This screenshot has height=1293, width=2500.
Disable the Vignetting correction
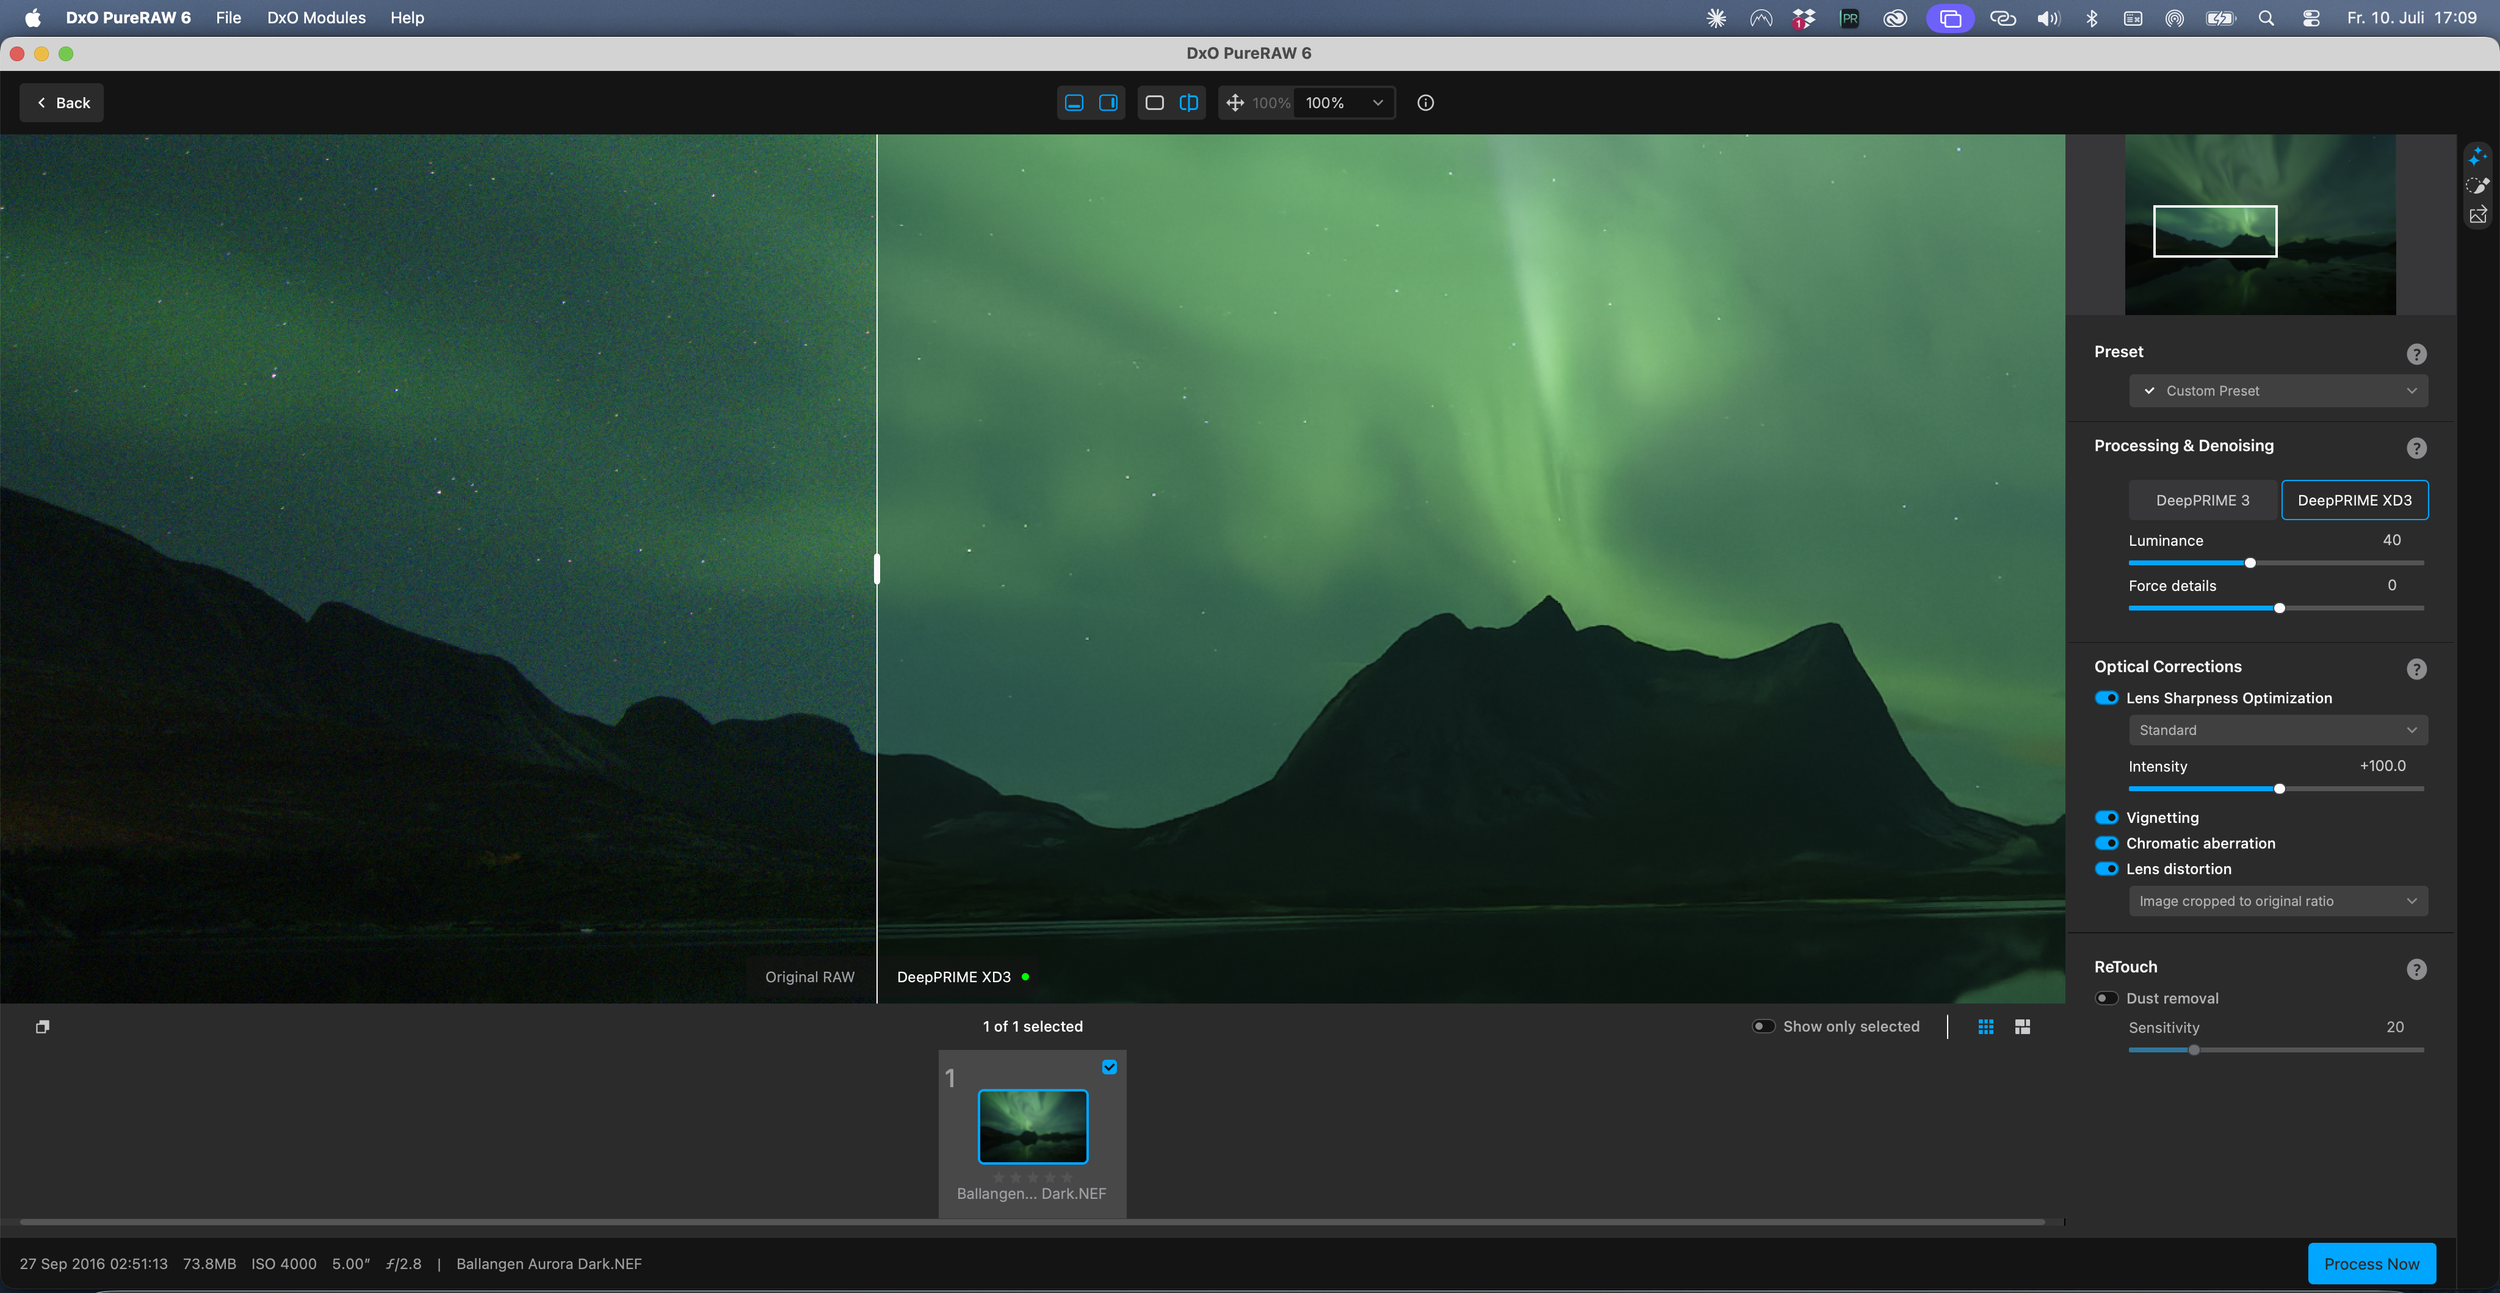[2106, 818]
